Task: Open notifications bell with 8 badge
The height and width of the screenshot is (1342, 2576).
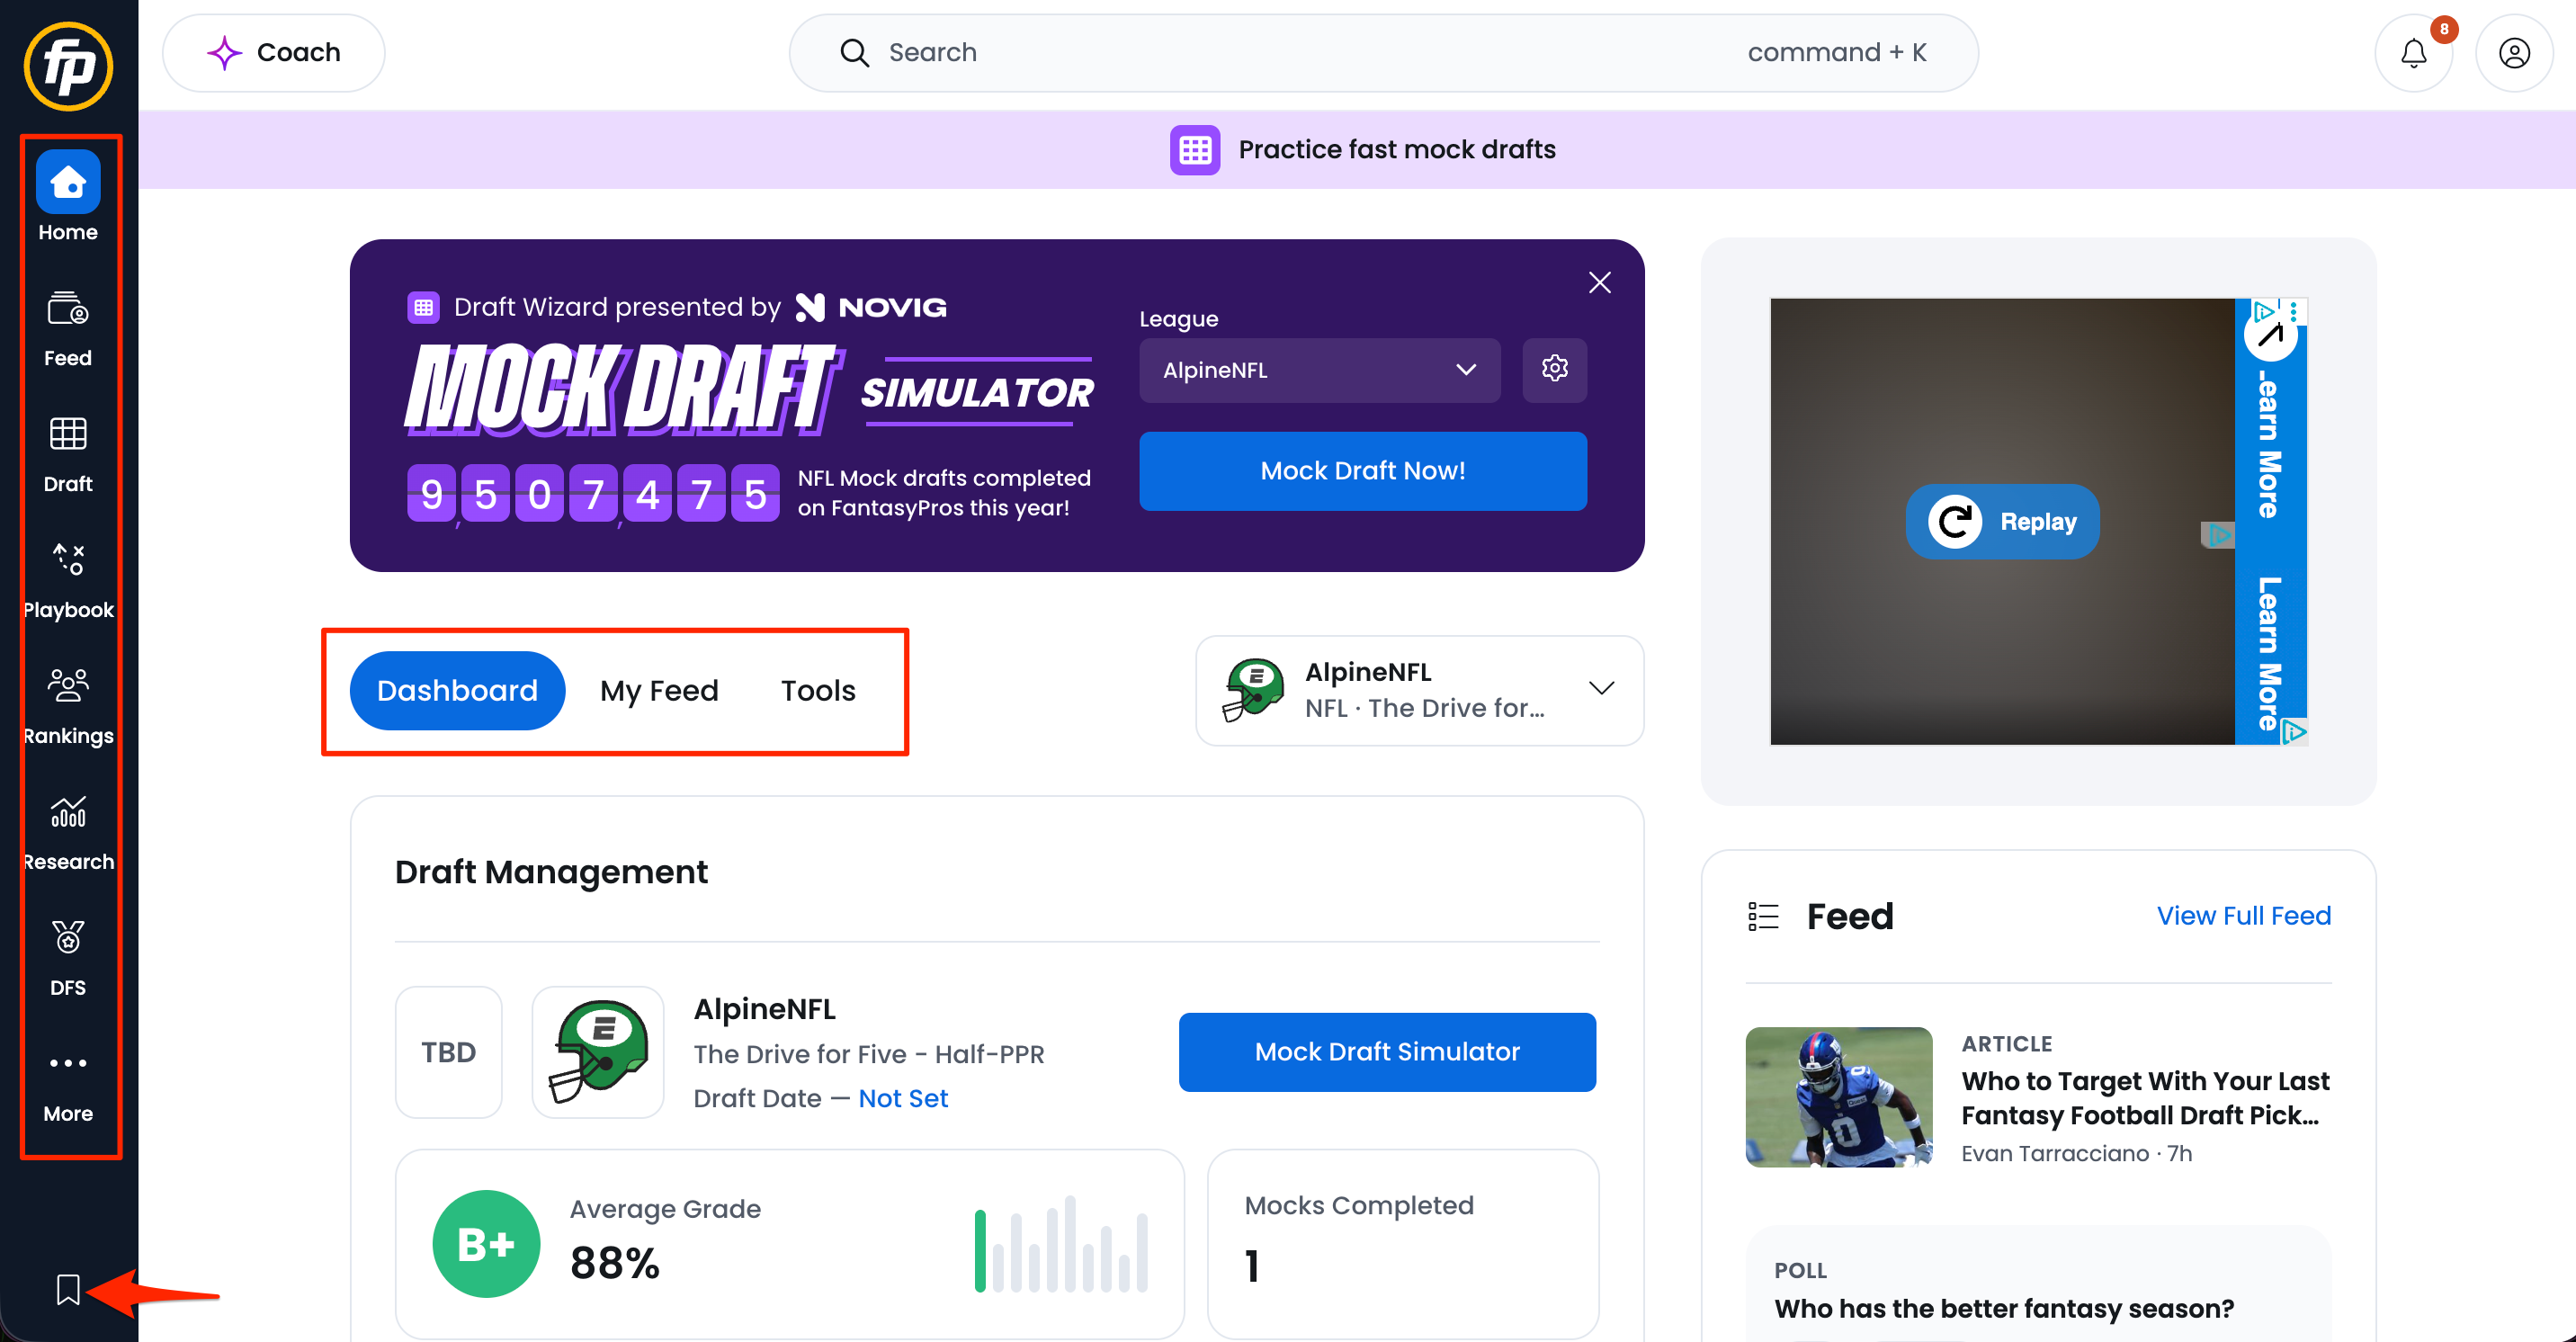Action: (2414, 53)
